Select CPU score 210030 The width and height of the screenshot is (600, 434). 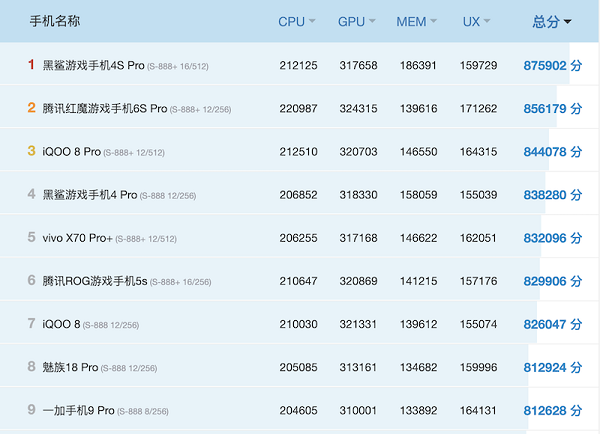298,325
